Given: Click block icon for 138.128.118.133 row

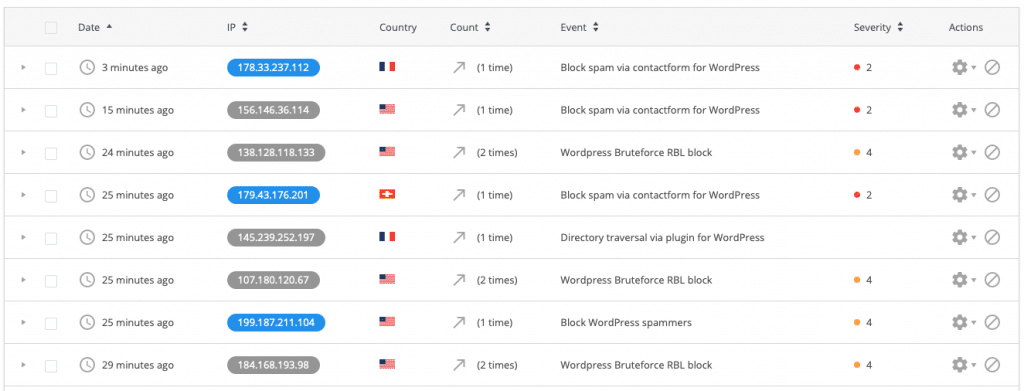Looking at the screenshot, I should pyautogui.click(x=992, y=152).
